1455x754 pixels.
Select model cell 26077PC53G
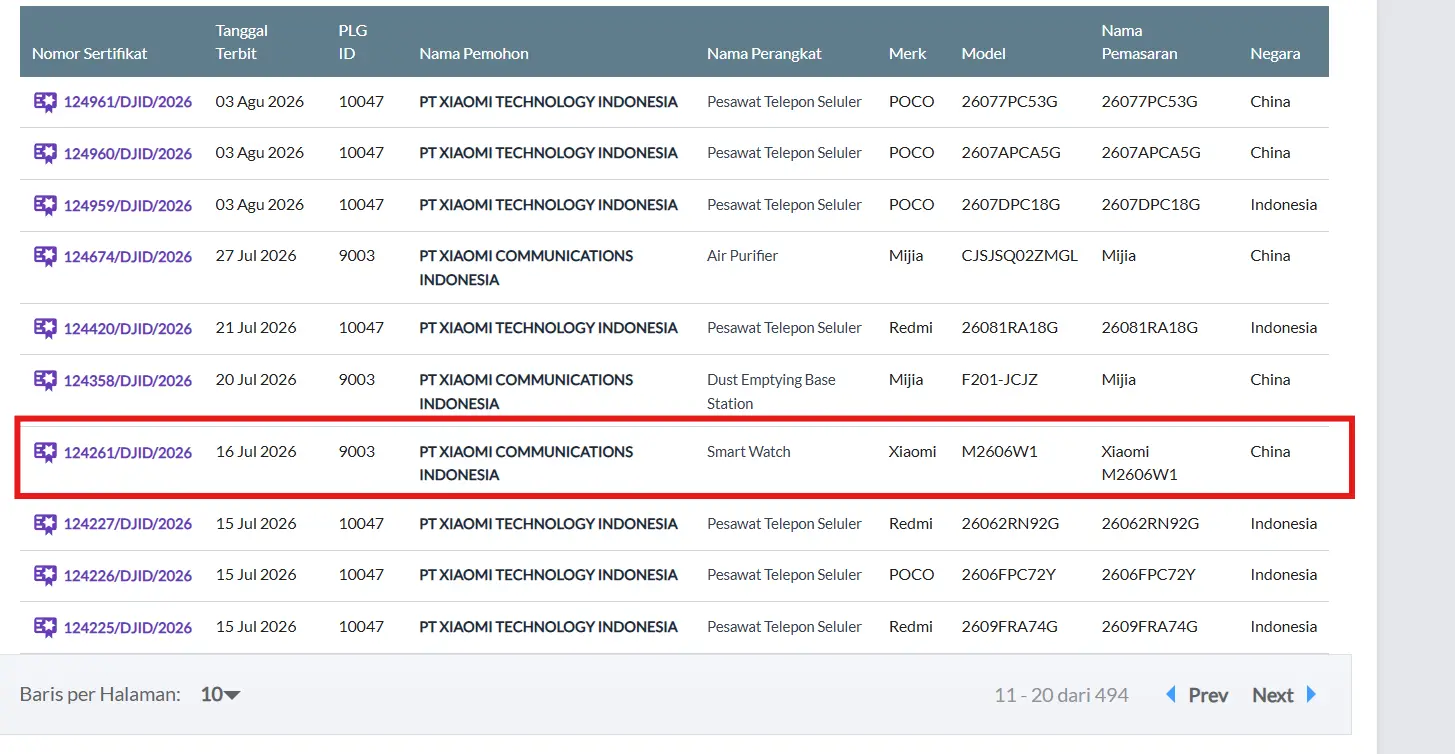[x=1010, y=102]
